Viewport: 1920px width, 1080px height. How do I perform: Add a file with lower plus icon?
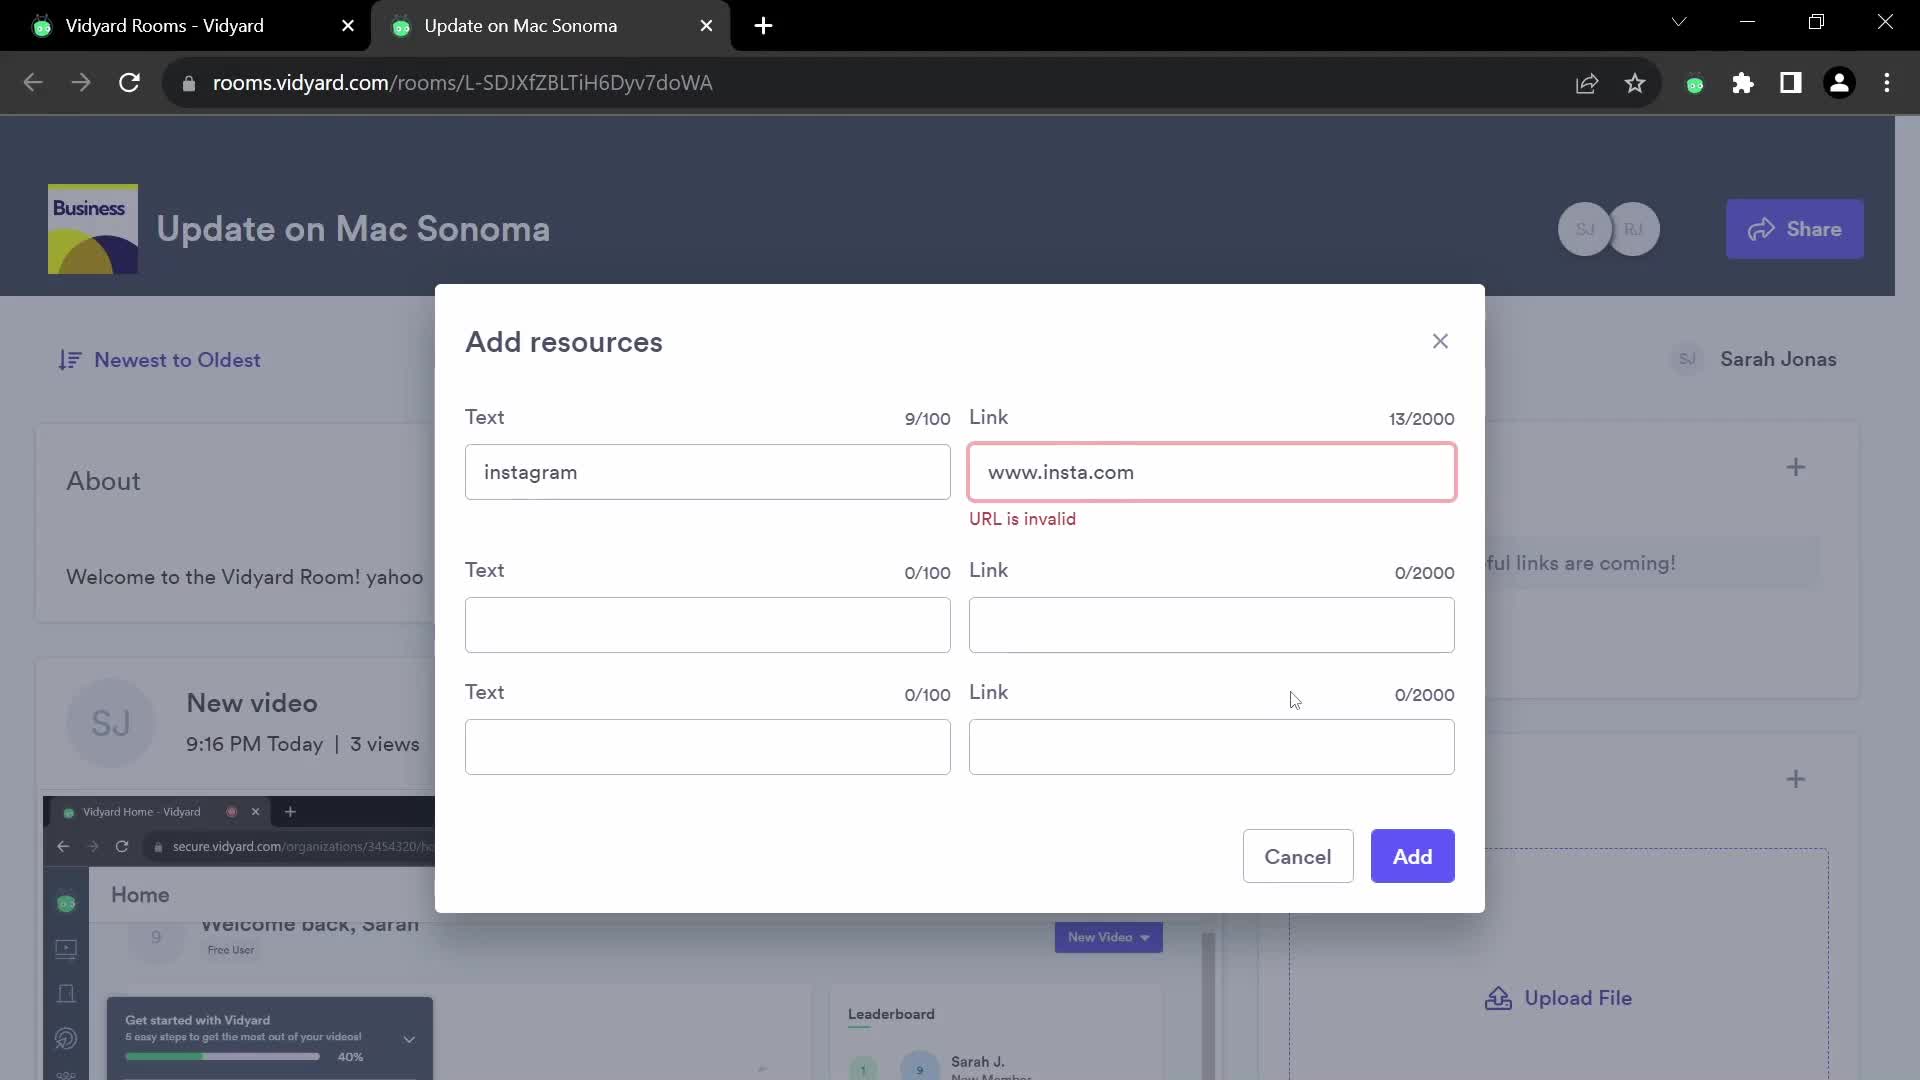1795,779
